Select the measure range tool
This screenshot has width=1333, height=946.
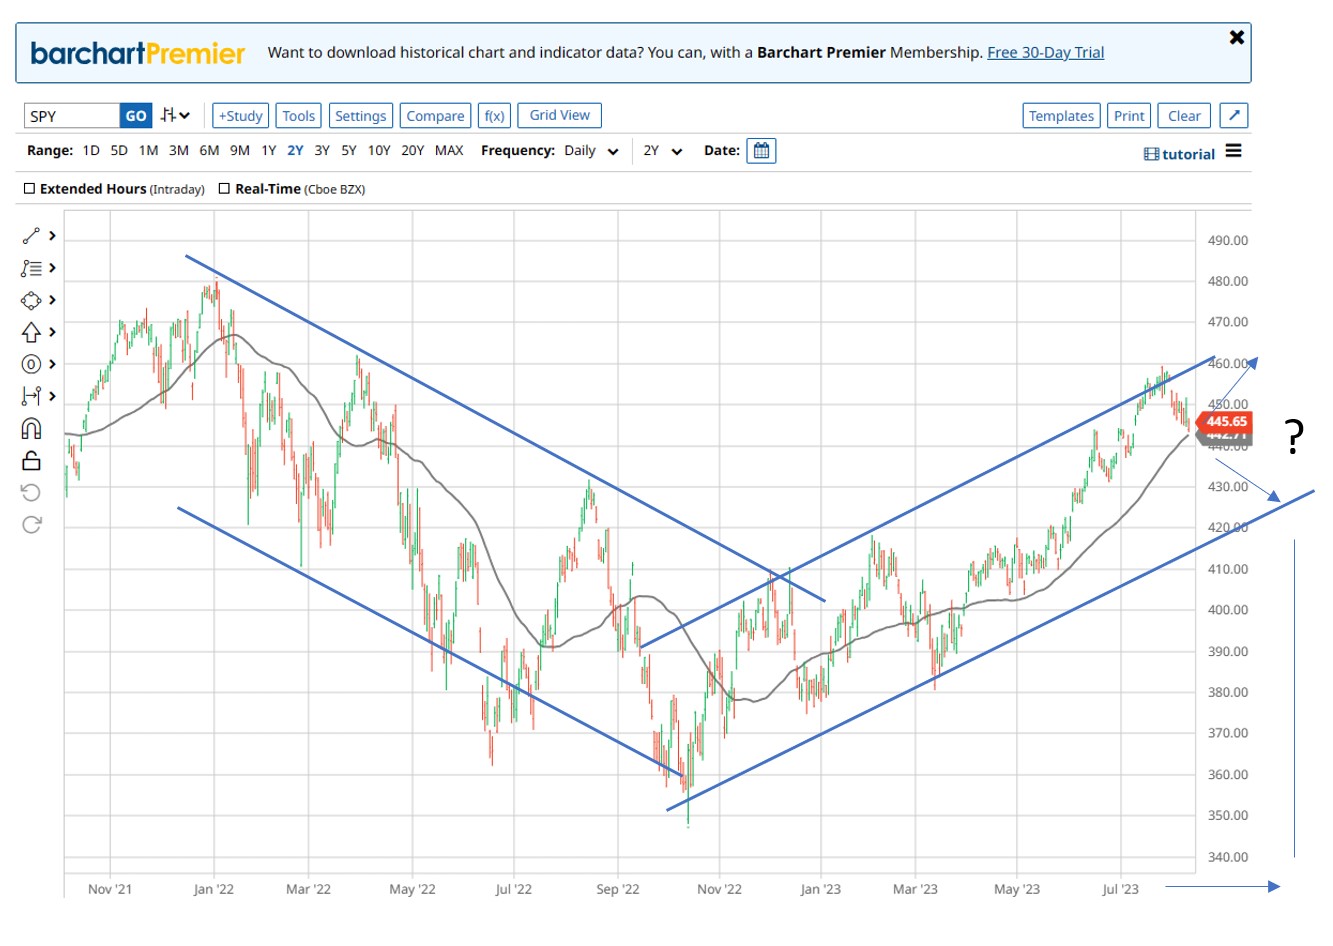pos(31,396)
